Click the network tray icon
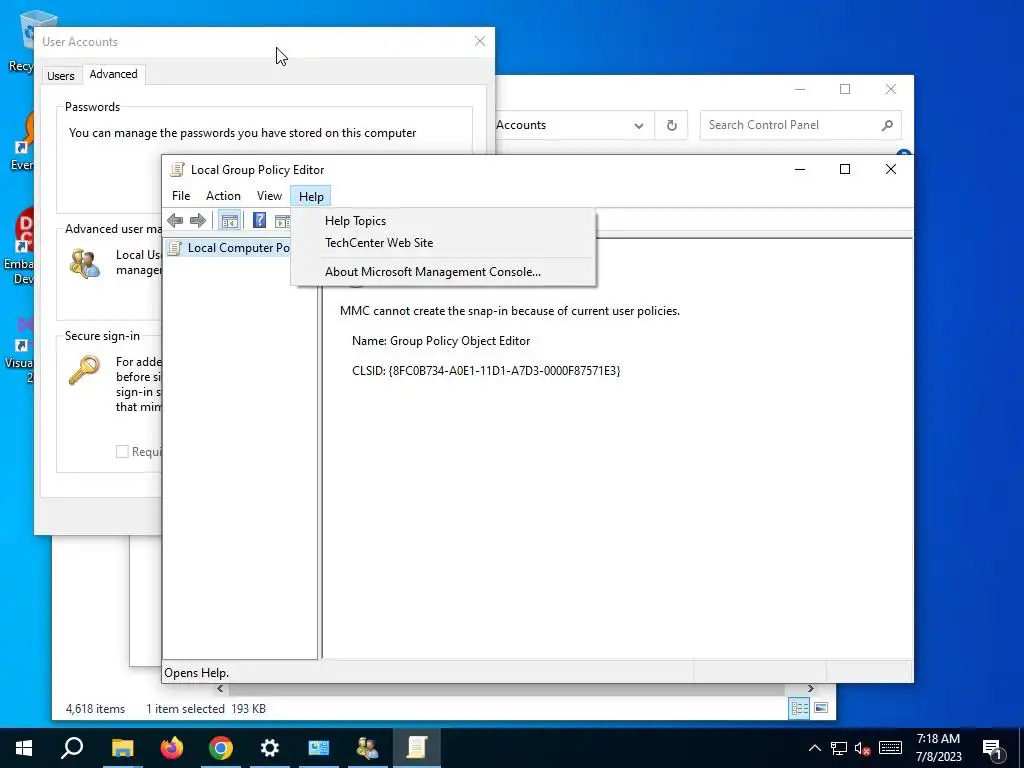This screenshot has width=1024, height=768. point(839,748)
